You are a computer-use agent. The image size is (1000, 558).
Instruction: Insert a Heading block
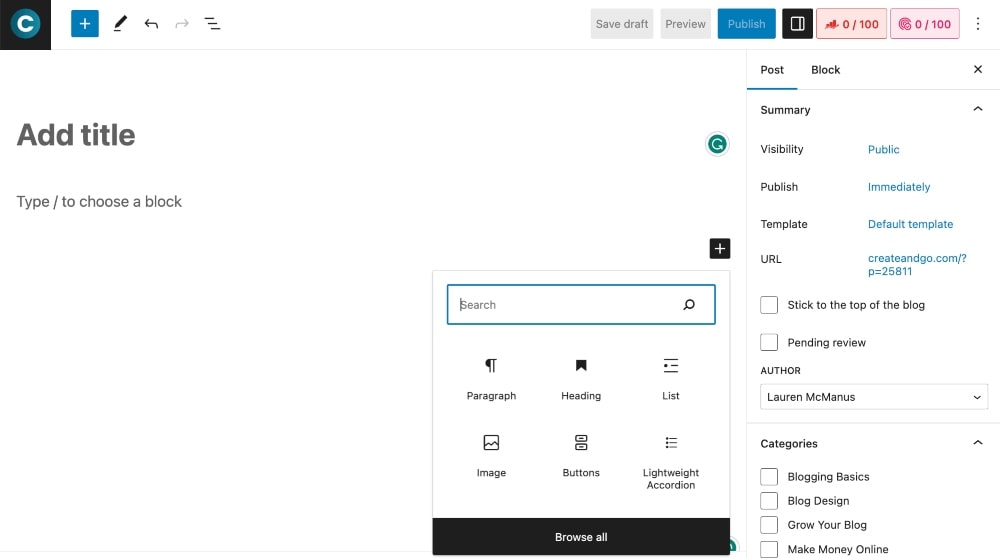[x=581, y=379]
